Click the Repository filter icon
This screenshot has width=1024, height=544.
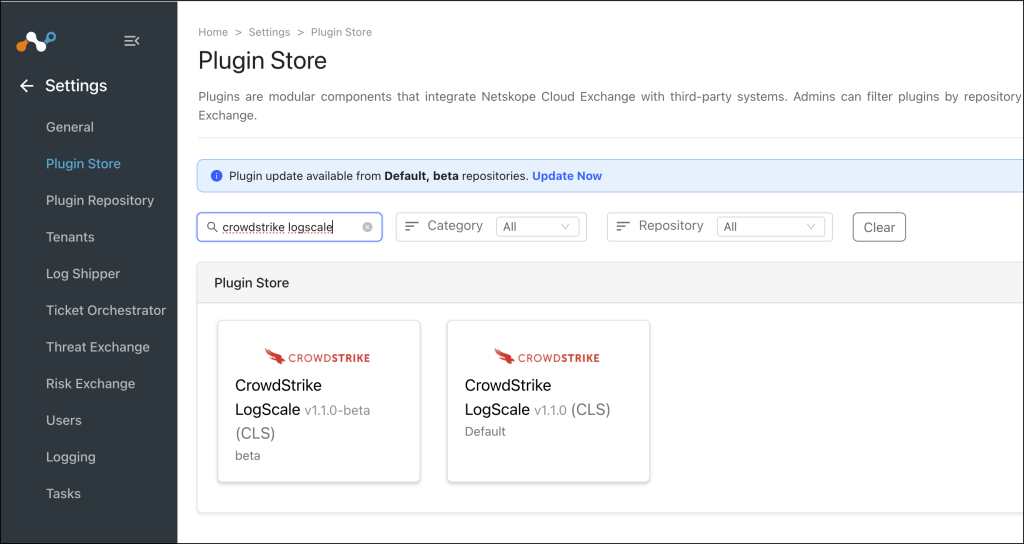tap(623, 226)
